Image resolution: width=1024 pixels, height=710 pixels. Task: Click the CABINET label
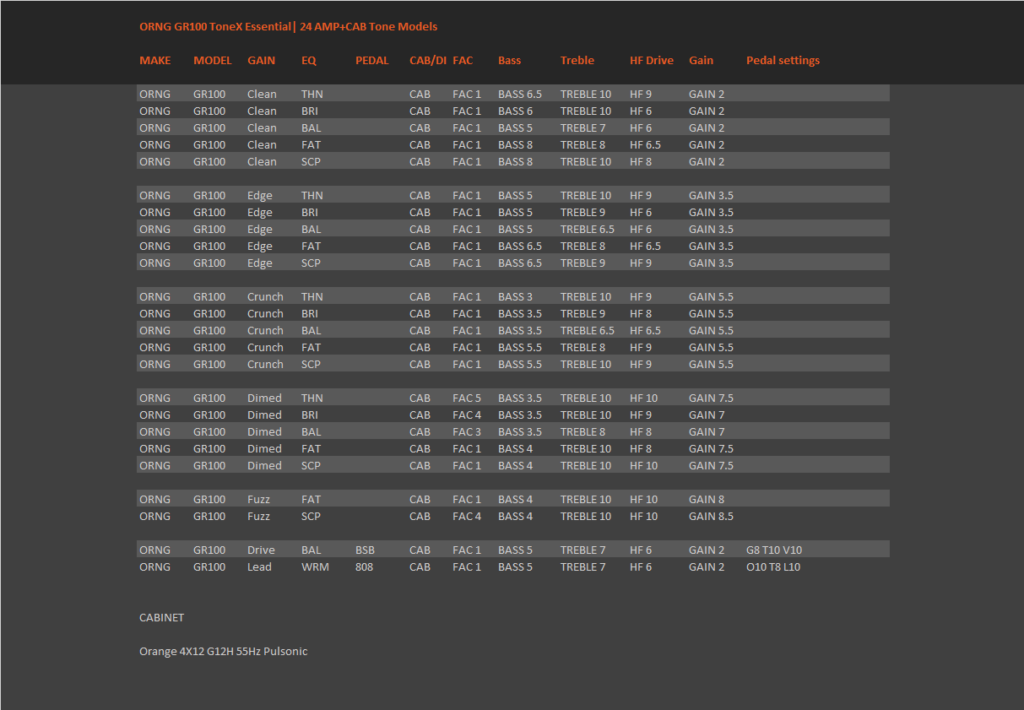click(x=161, y=618)
